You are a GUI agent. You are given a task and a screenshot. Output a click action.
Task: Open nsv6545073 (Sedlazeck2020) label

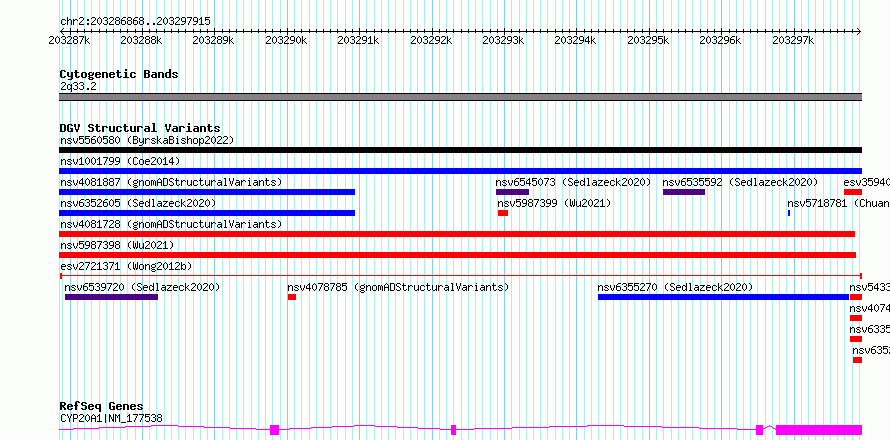click(573, 182)
